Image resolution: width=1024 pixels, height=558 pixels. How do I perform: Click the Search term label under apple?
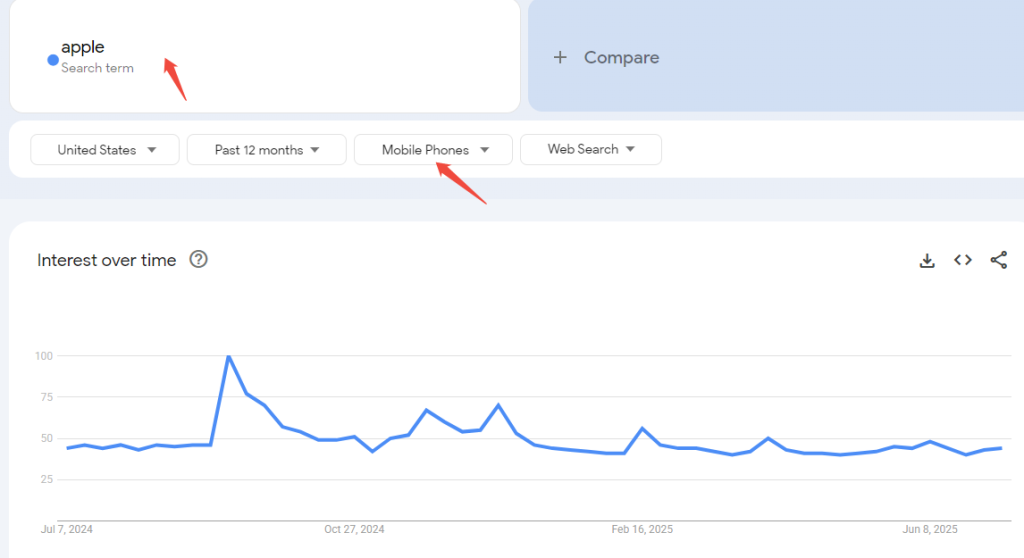pos(97,68)
